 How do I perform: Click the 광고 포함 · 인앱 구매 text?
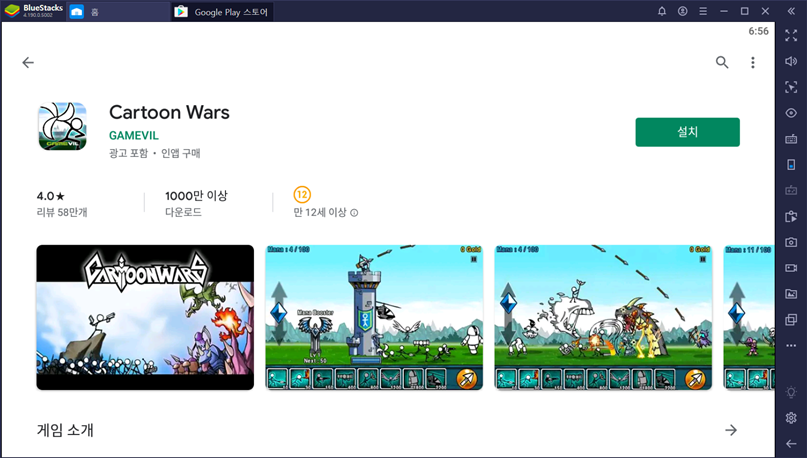(154, 153)
